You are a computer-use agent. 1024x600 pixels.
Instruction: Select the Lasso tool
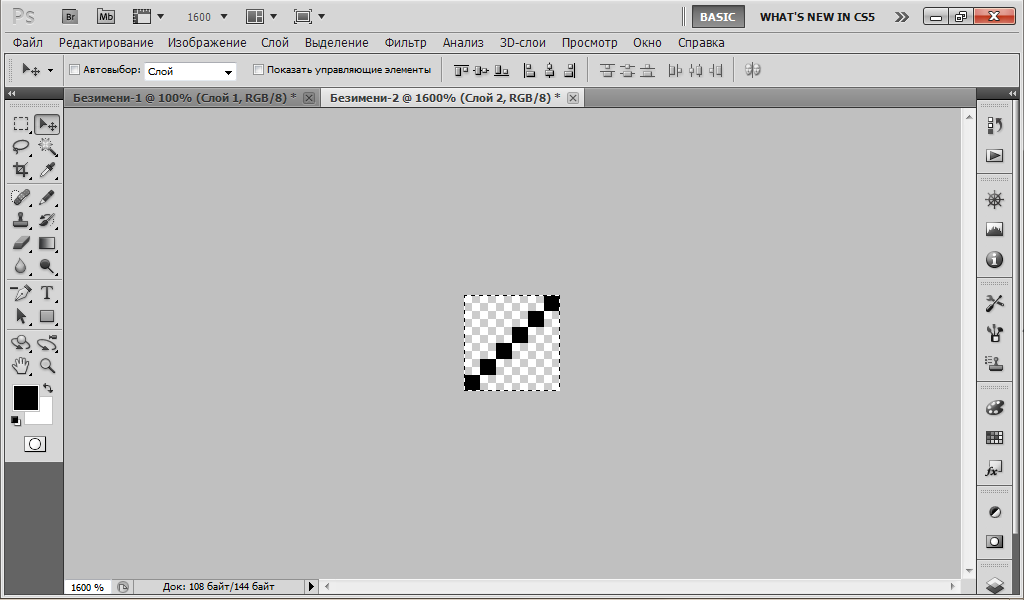click(x=21, y=147)
